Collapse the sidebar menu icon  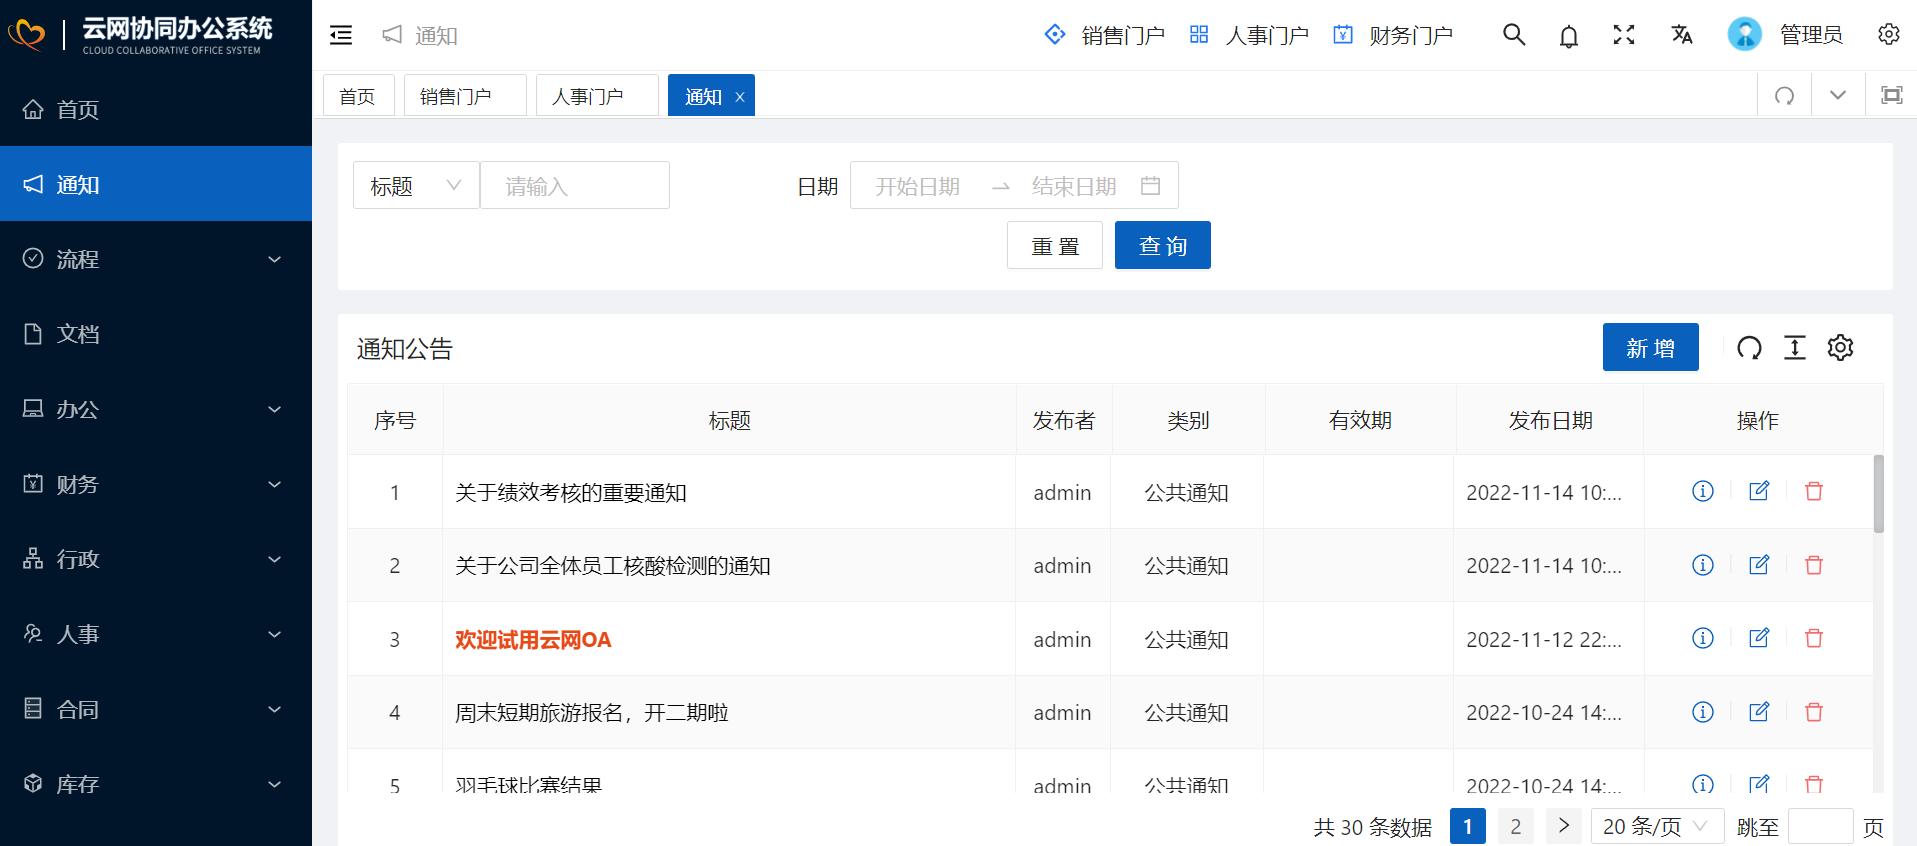pyautogui.click(x=341, y=35)
